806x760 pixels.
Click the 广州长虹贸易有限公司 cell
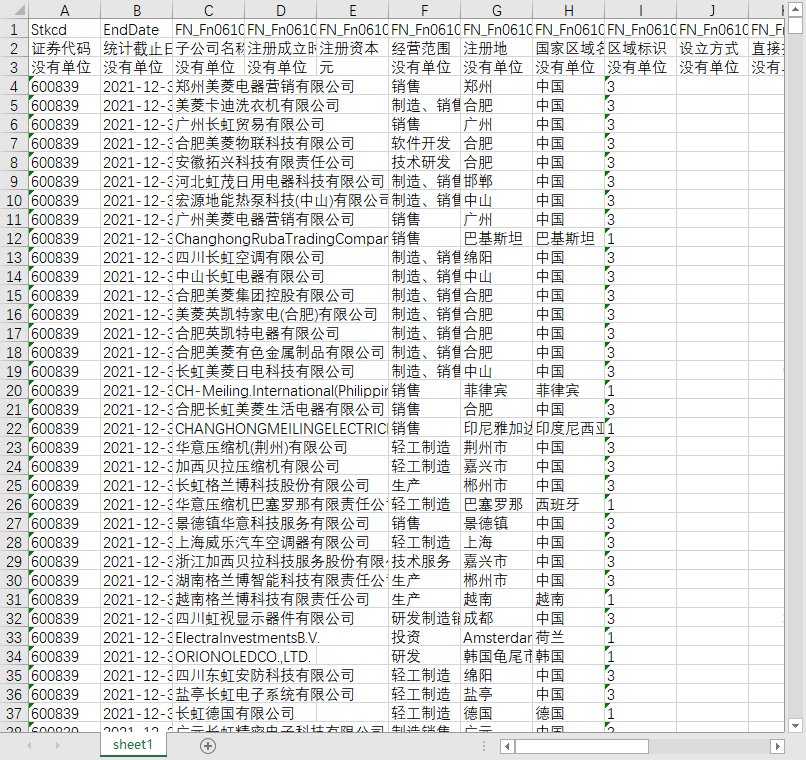tap(250, 124)
